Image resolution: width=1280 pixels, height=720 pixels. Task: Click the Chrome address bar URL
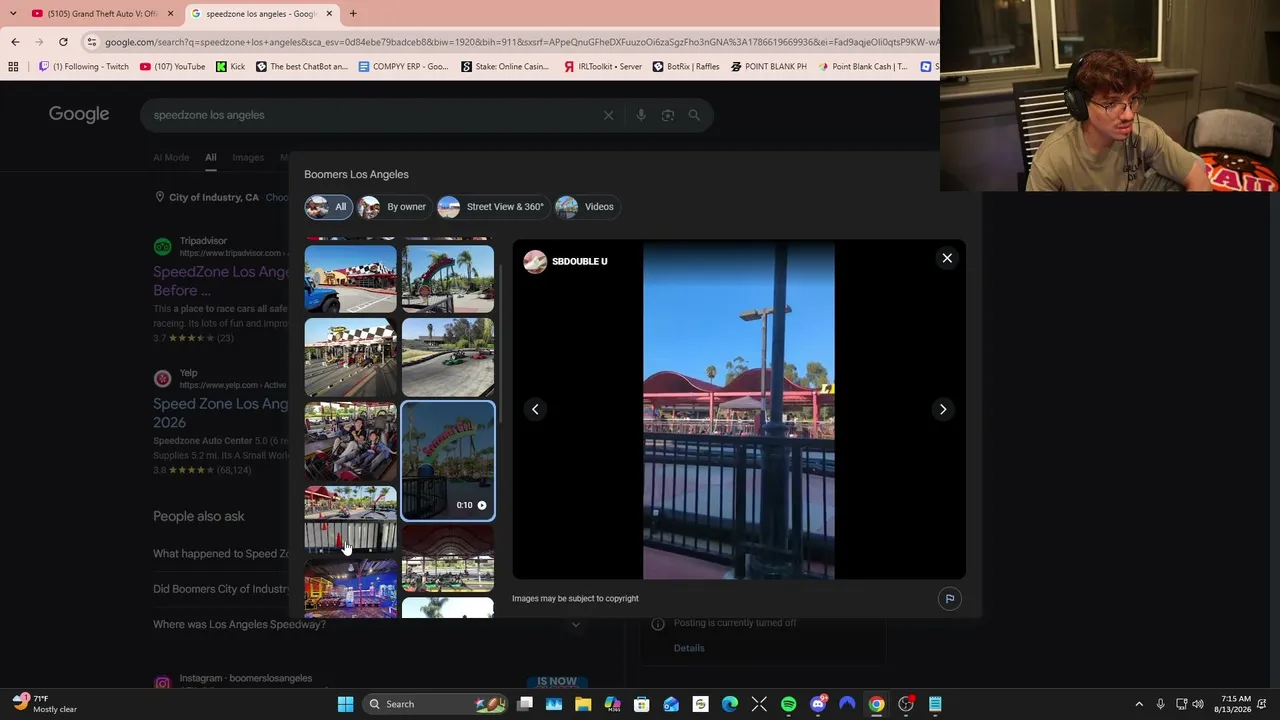[x=520, y=42]
